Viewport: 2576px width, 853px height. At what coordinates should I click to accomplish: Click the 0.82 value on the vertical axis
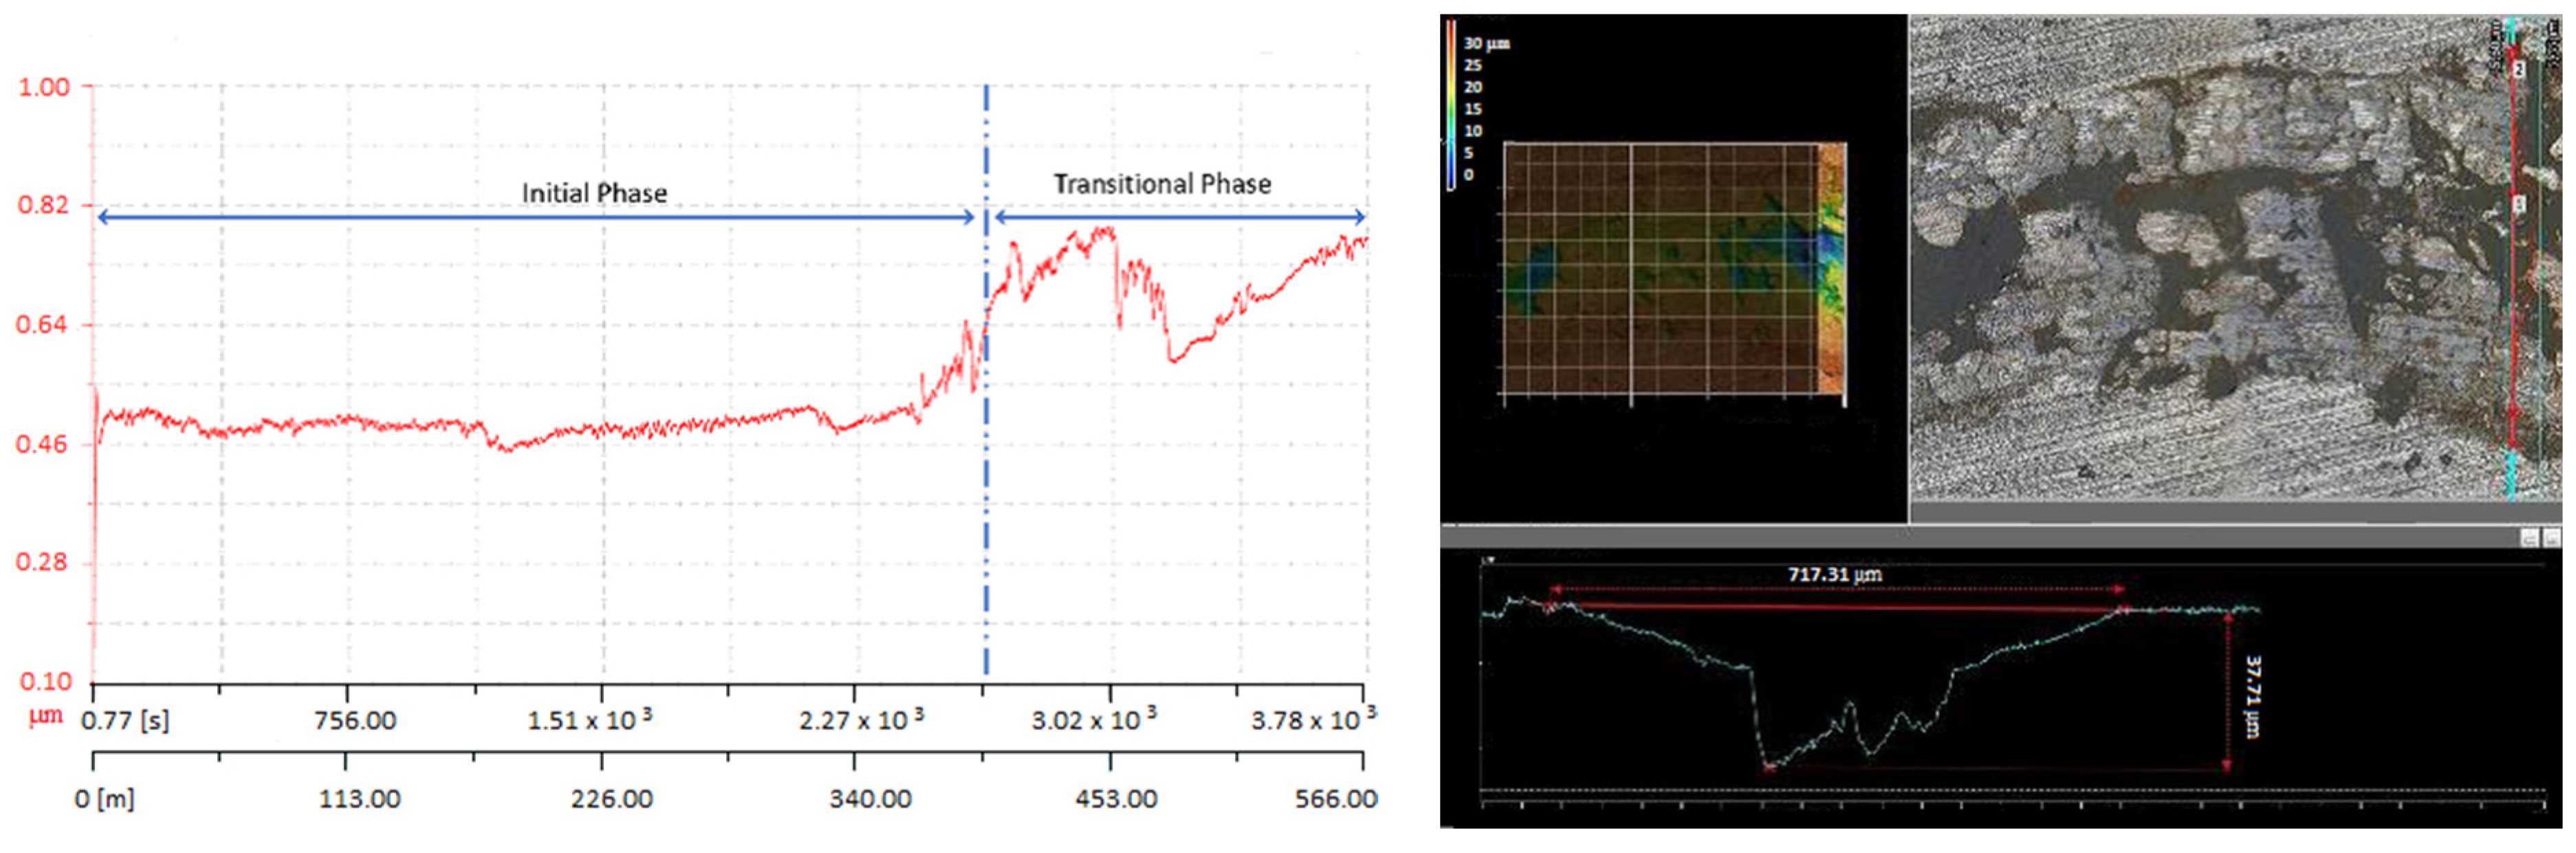(43, 206)
